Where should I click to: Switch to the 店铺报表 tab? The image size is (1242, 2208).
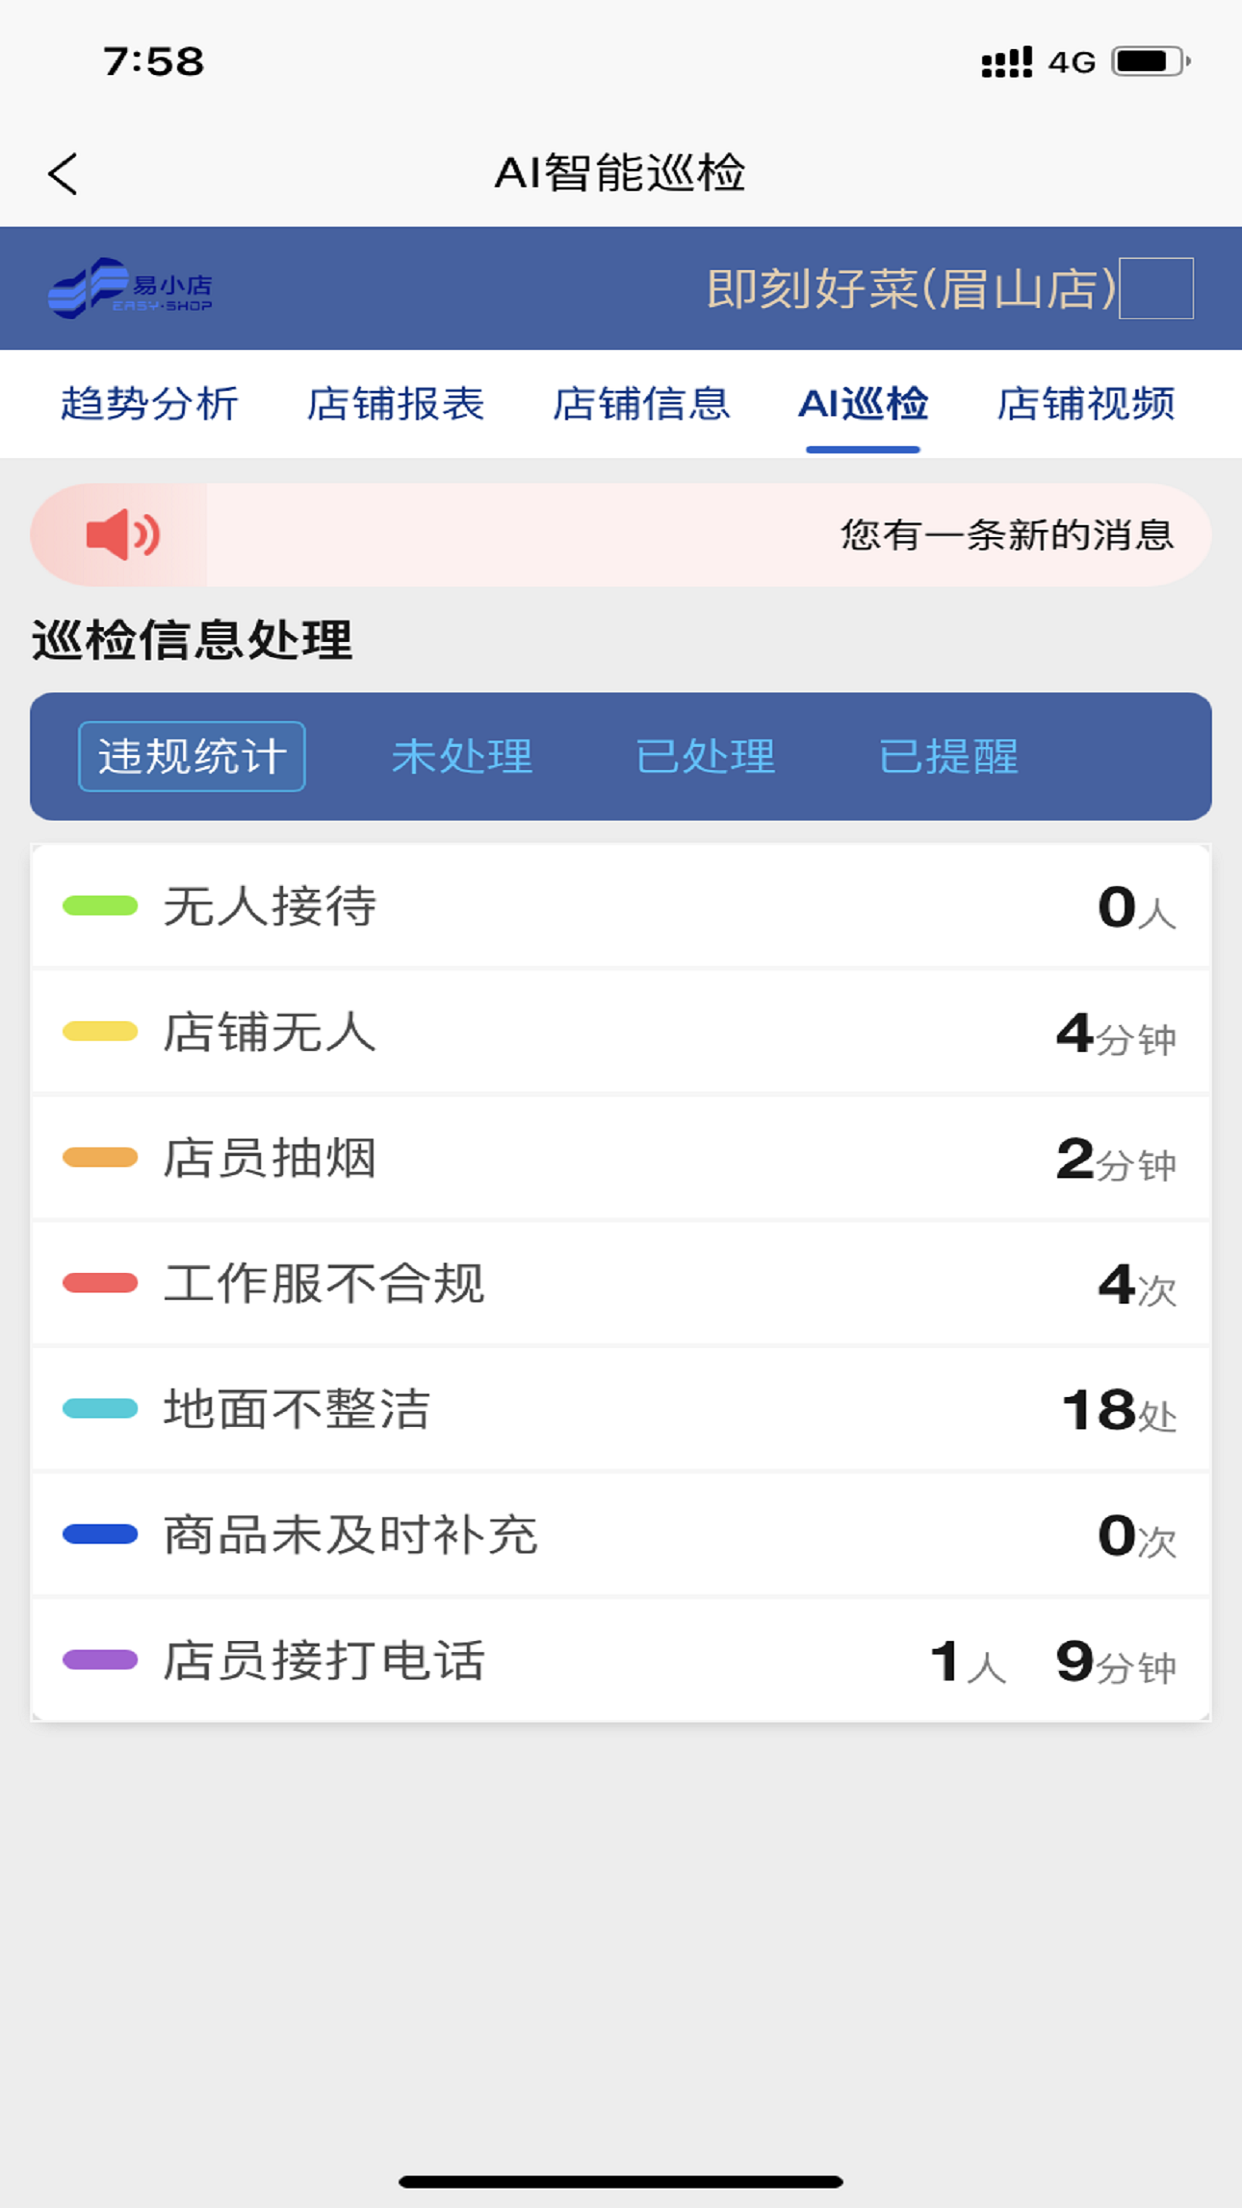(x=395, y=404)
